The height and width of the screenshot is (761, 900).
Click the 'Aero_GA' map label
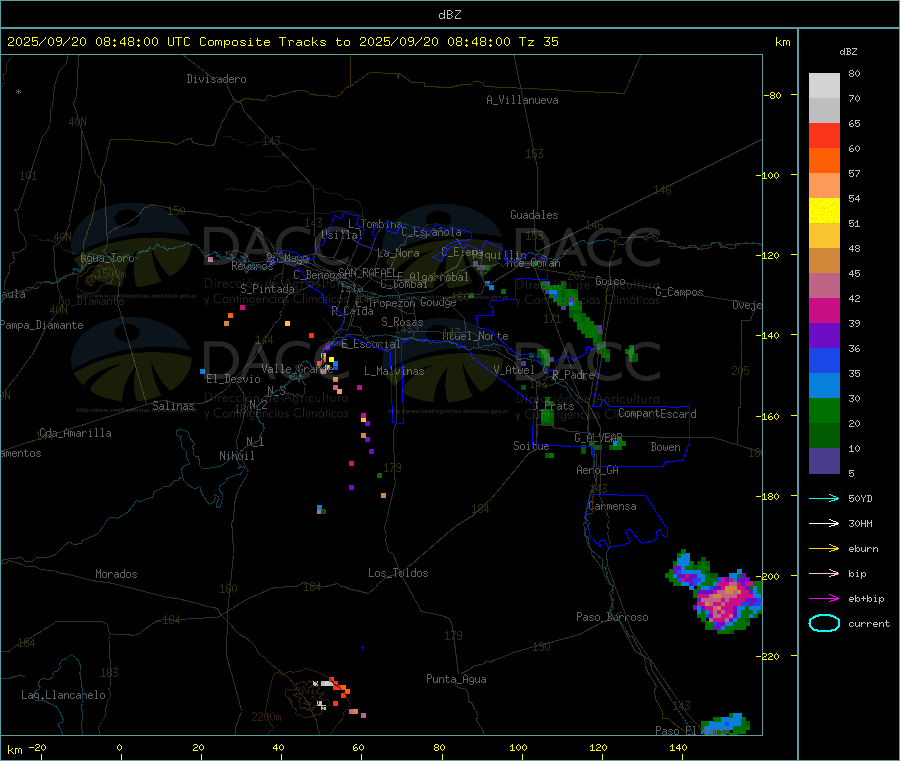(x=597, y=470)
